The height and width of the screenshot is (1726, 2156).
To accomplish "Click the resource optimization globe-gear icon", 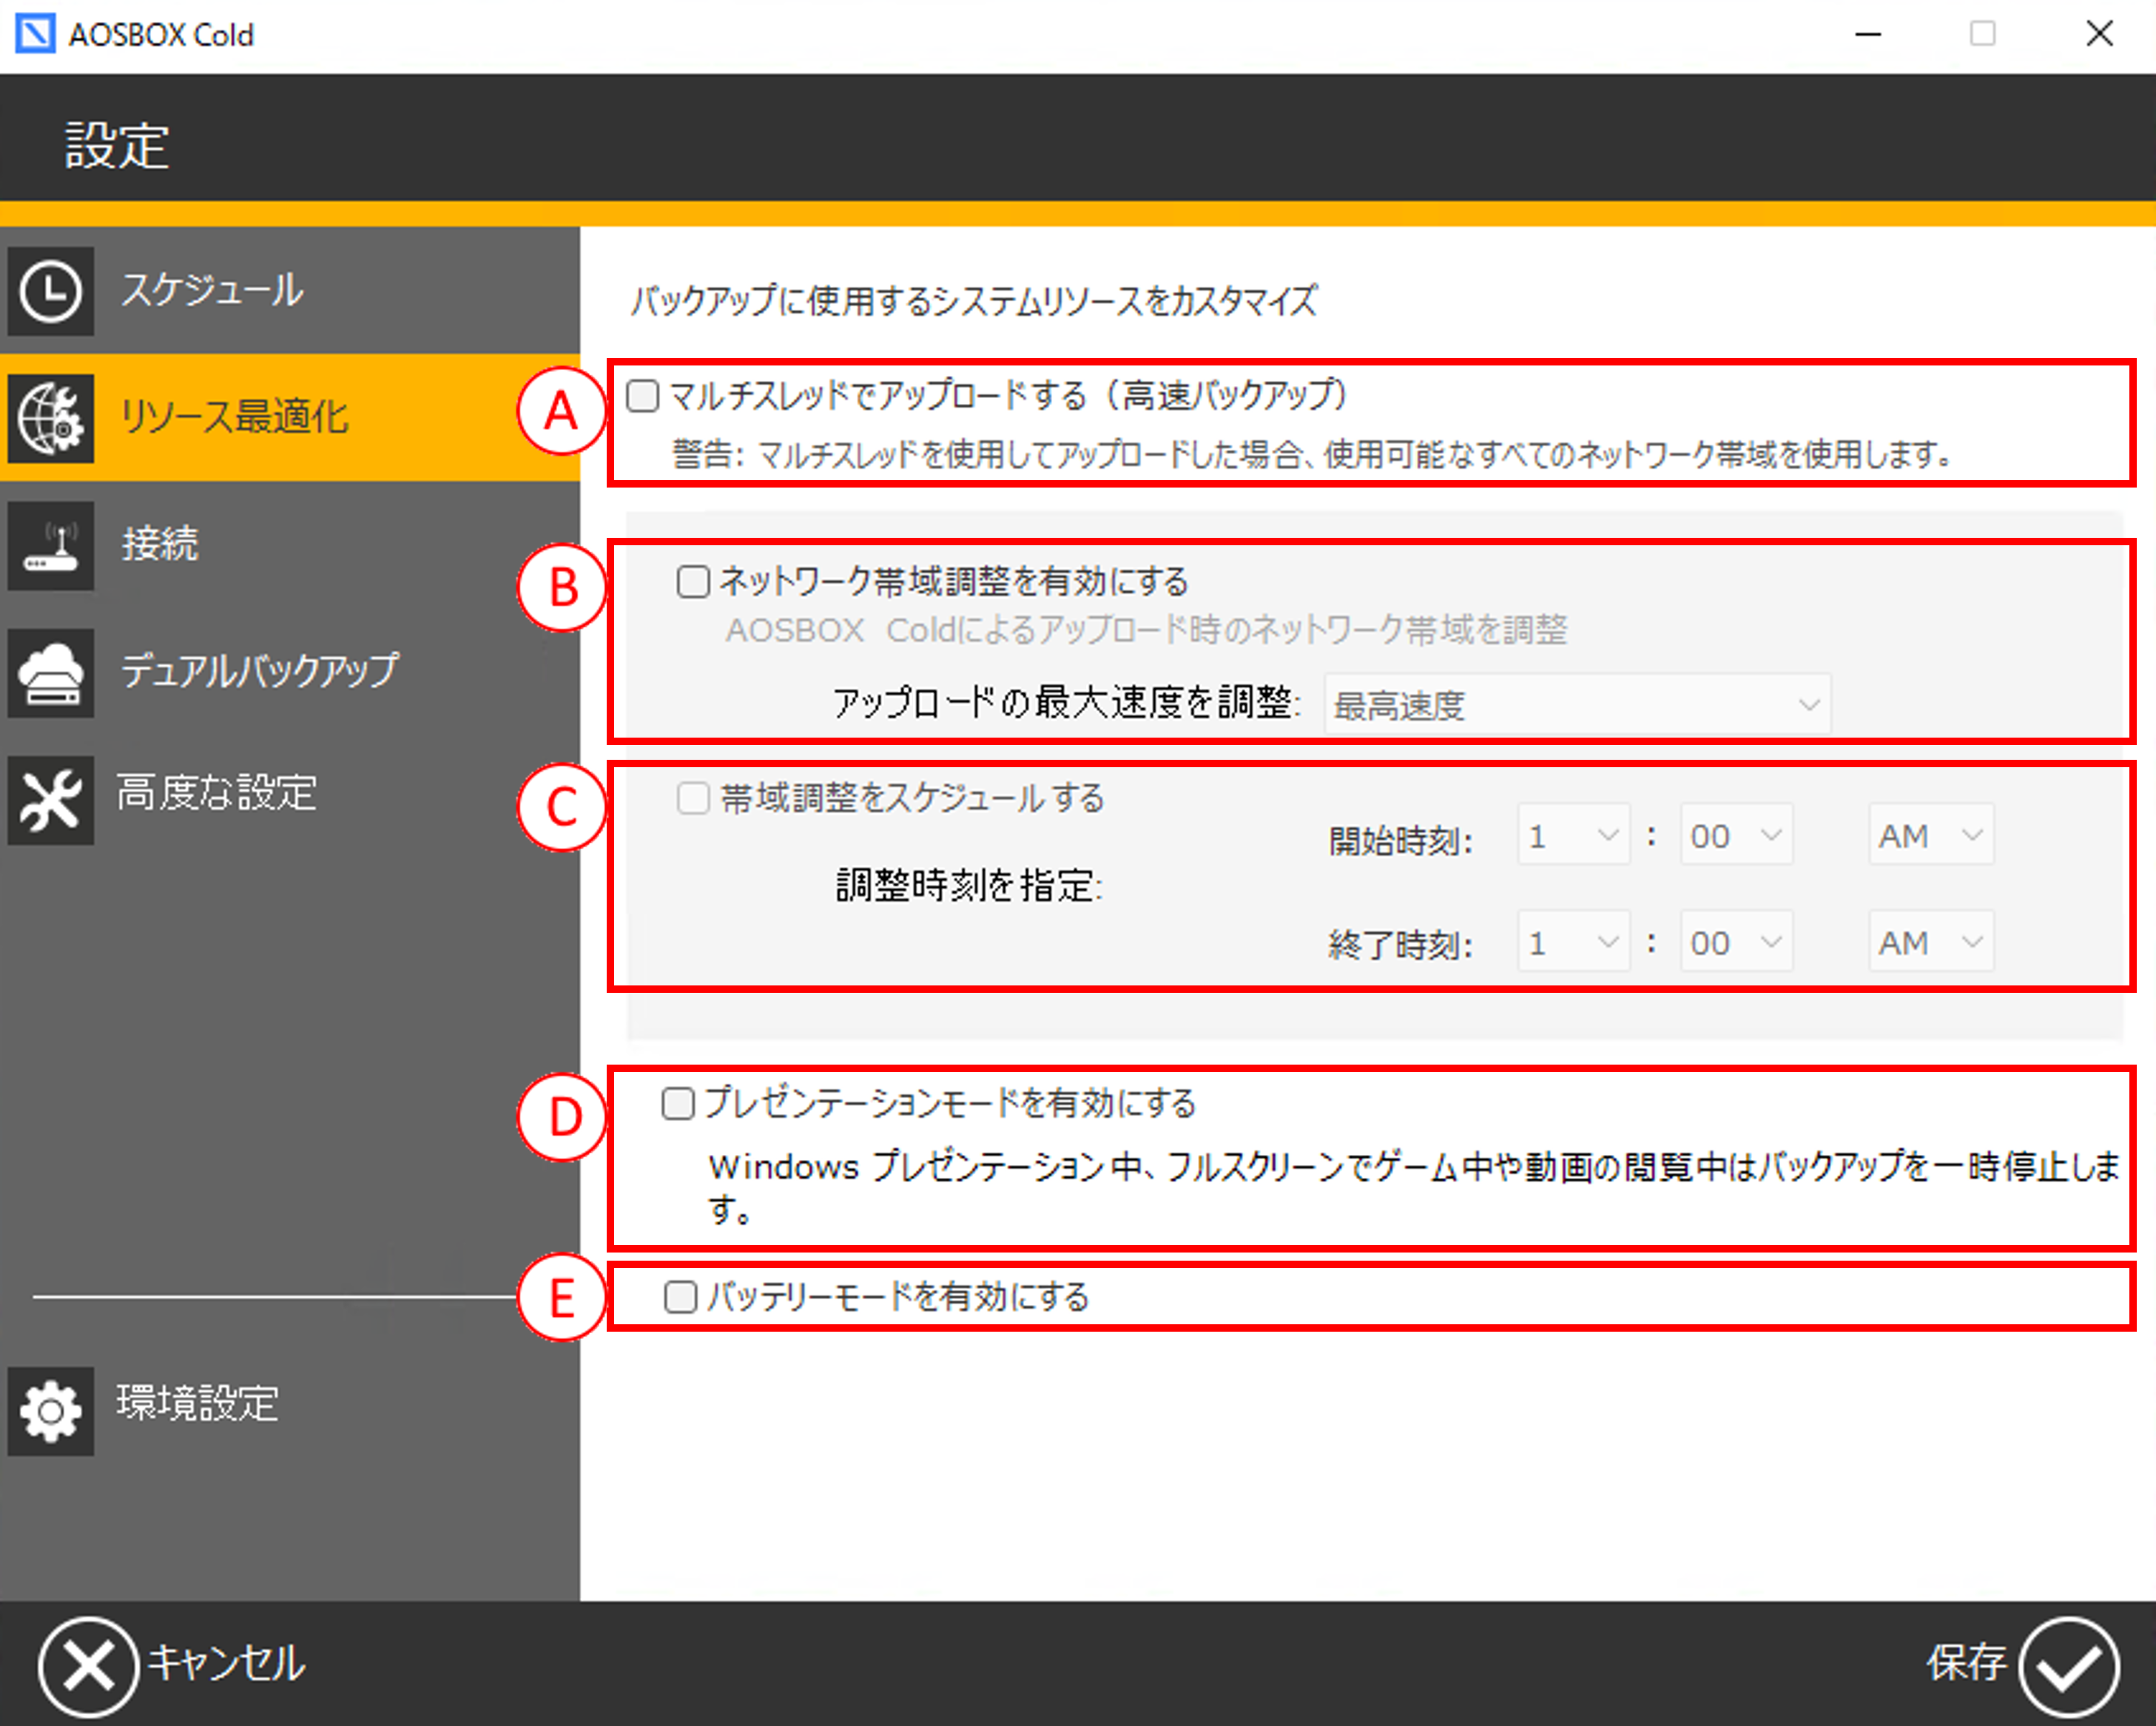I will coord(50,418).
